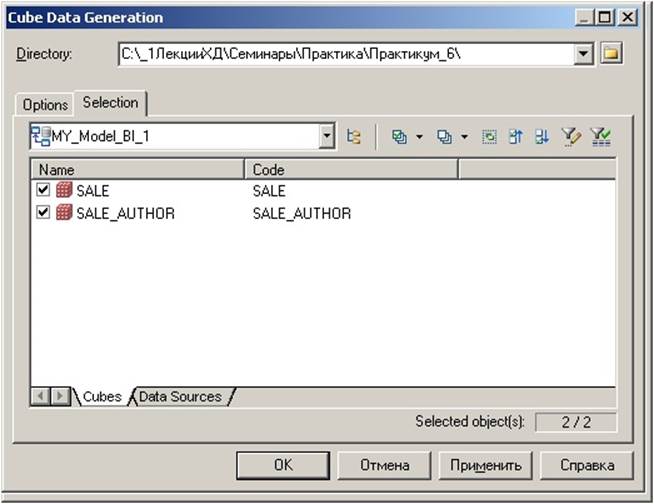Click the Deselect All icon

(444, 136)
